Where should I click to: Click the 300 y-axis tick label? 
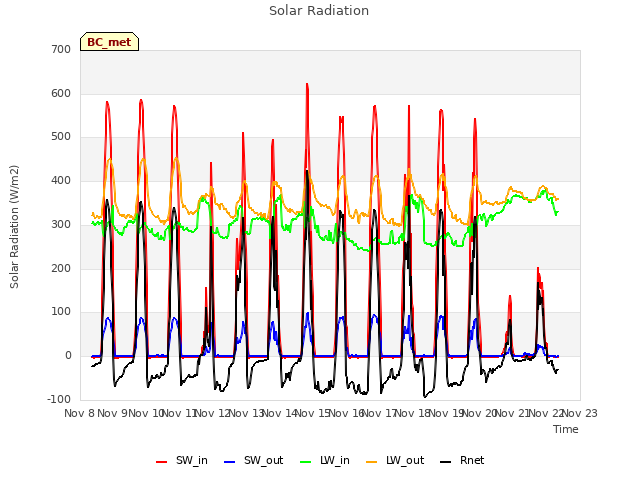click(61, 224)
